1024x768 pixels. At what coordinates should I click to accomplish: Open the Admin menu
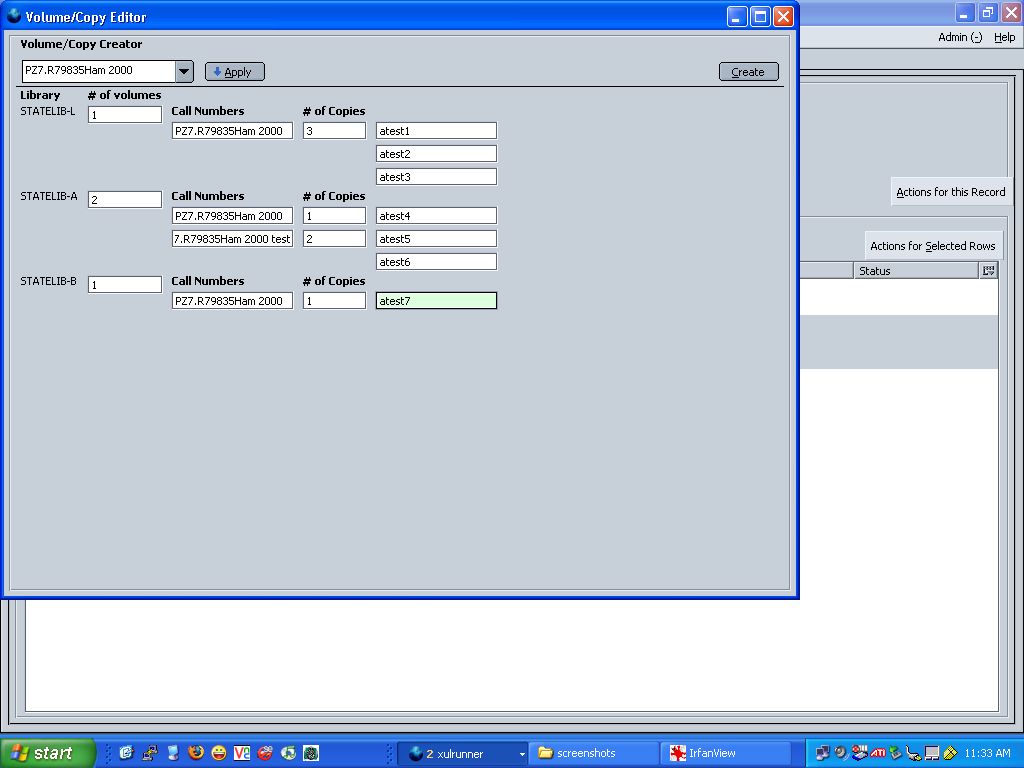(959, 38)
